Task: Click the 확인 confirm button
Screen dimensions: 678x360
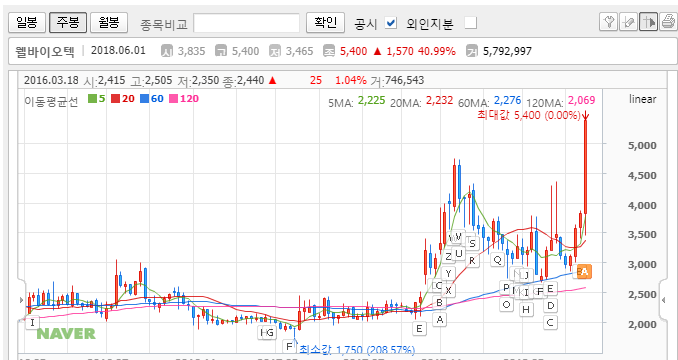Action: [x=325, y=22]
